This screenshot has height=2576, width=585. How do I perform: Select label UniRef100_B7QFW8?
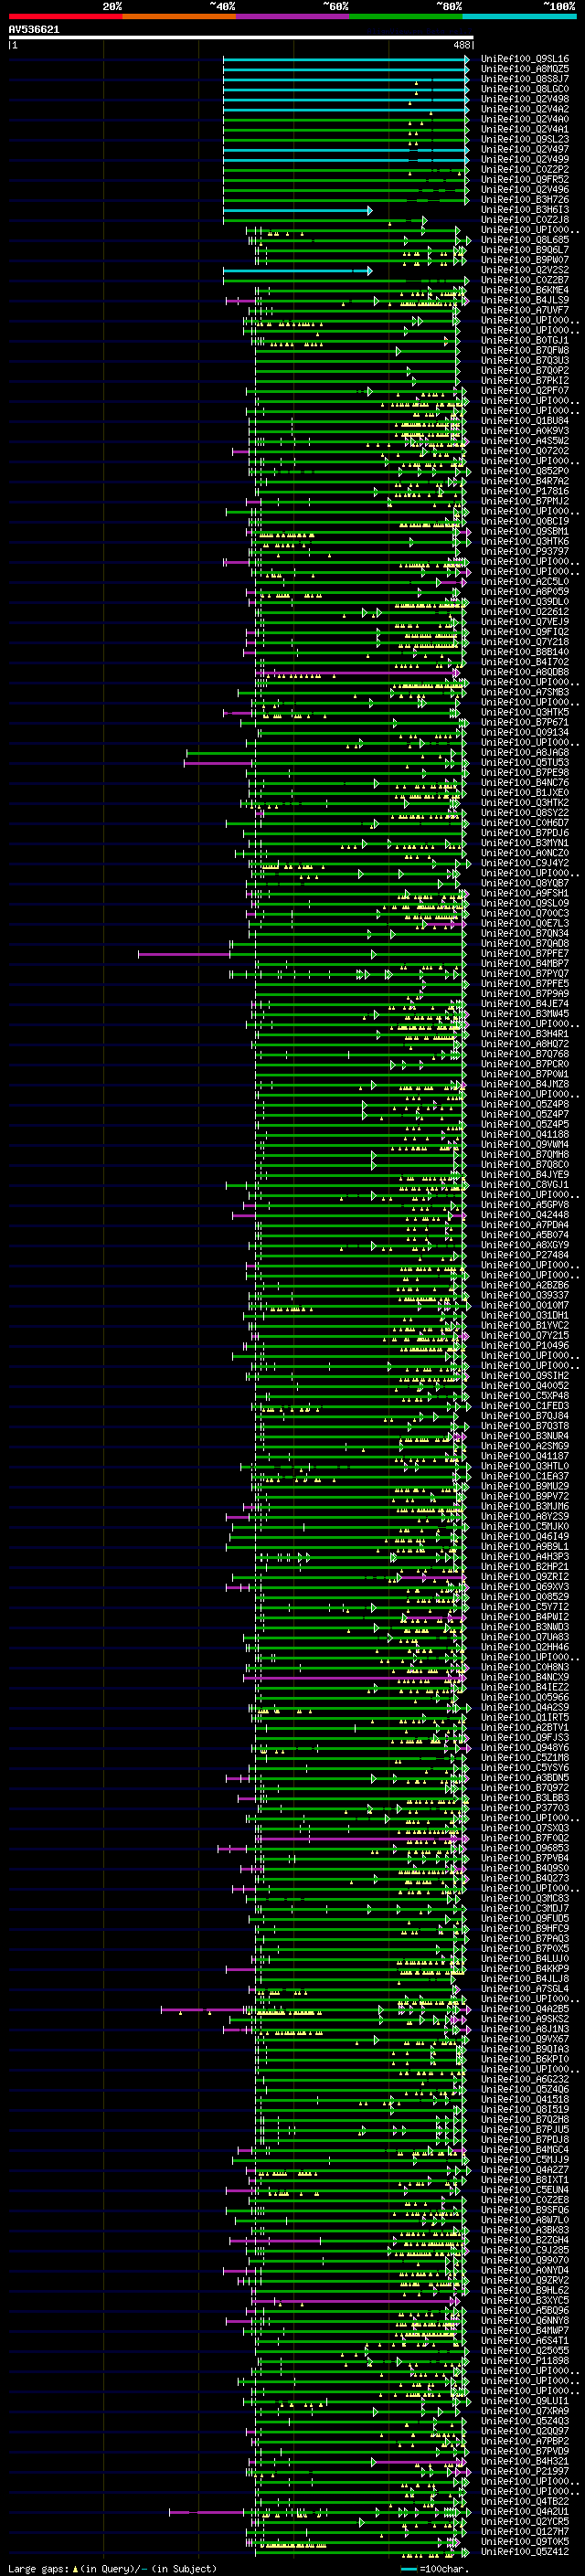[524, 350]
